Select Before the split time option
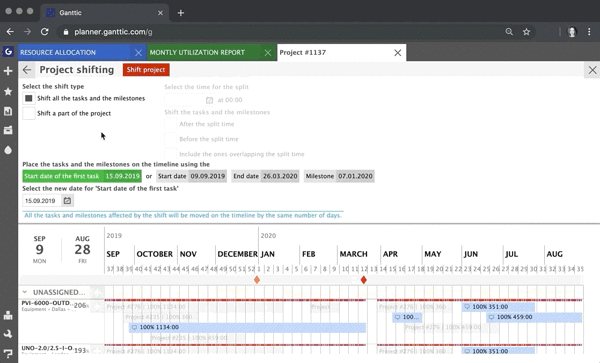 pos(171,139)
